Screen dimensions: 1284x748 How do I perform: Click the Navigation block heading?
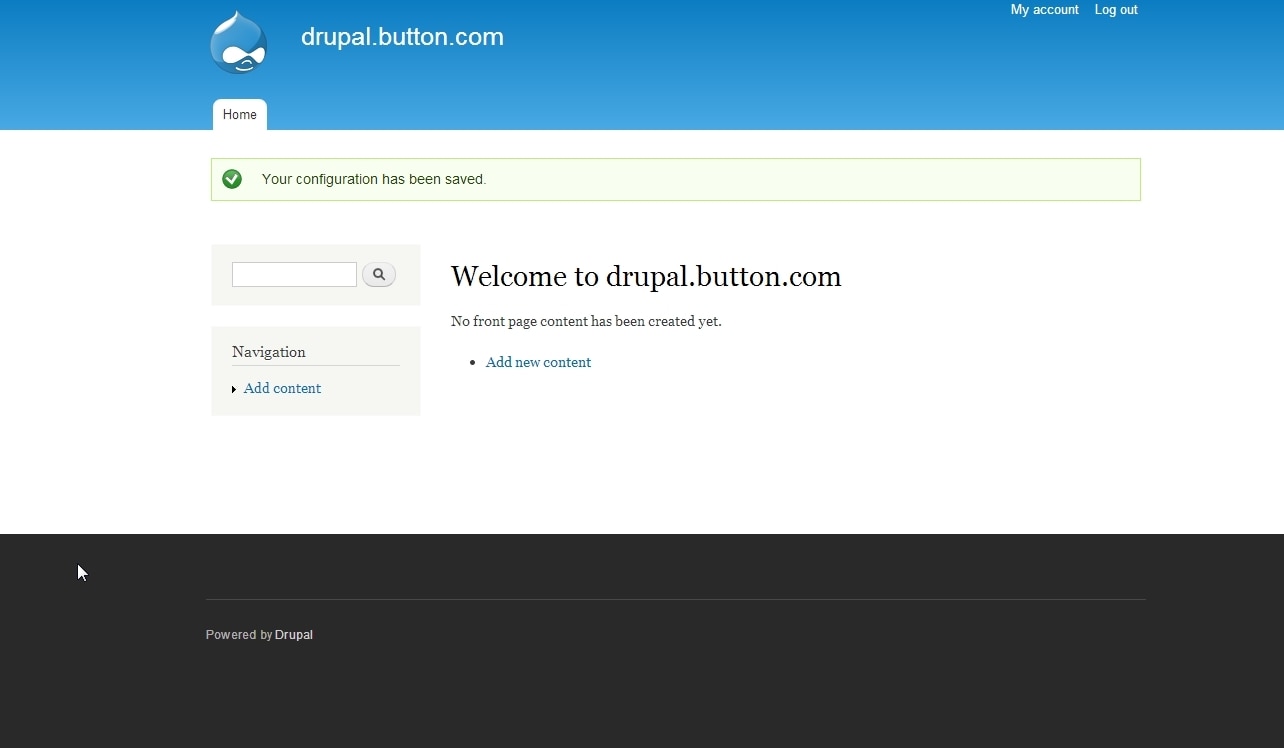[x=269, y=352]
